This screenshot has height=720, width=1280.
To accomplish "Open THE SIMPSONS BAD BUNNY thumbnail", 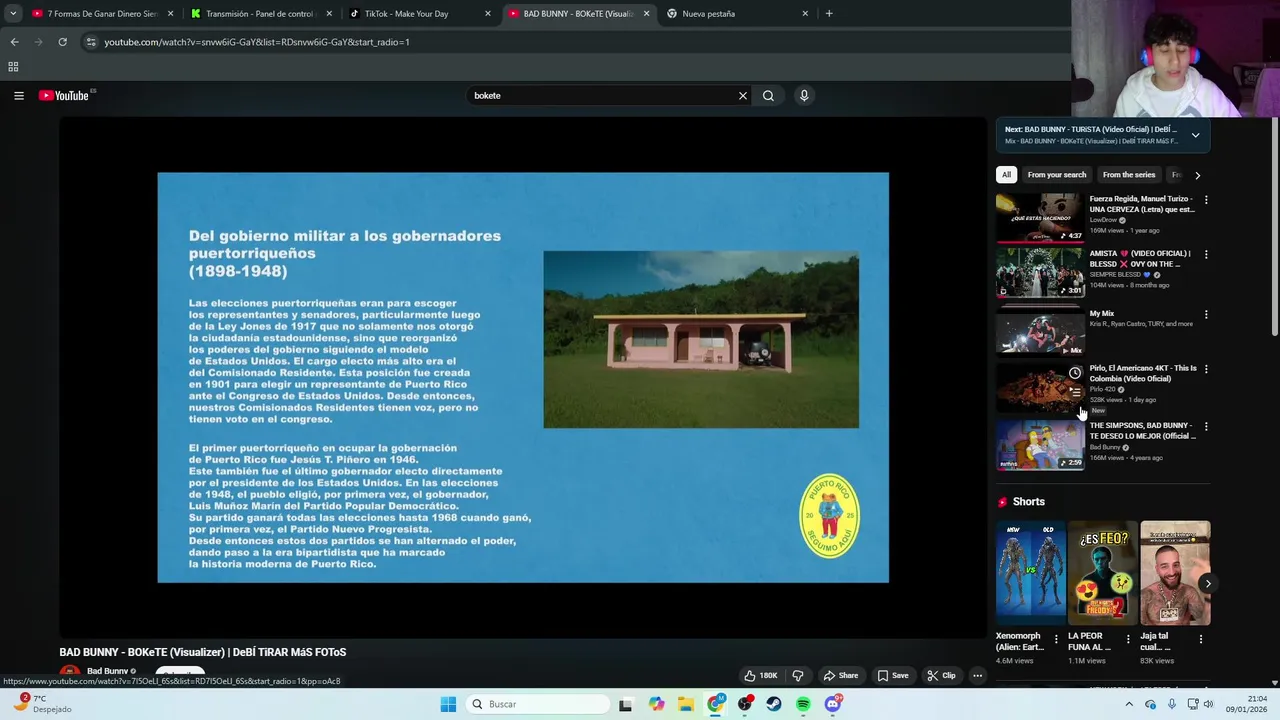I will point(1040,445).
